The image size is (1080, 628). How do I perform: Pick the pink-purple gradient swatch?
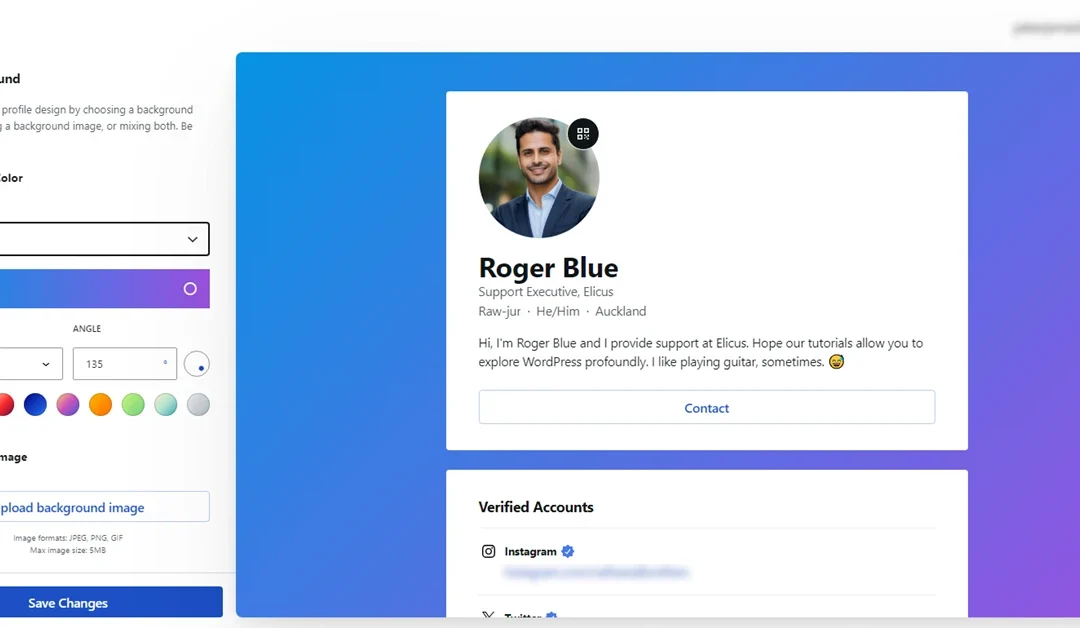click(68, 404)
